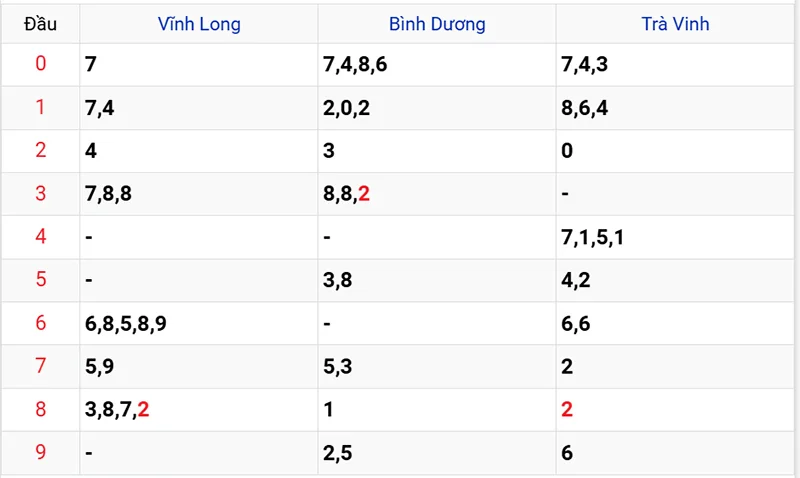Screen dimensions: 800x478
Task: Click the red head number 3
Action: [x=40, y=193]
